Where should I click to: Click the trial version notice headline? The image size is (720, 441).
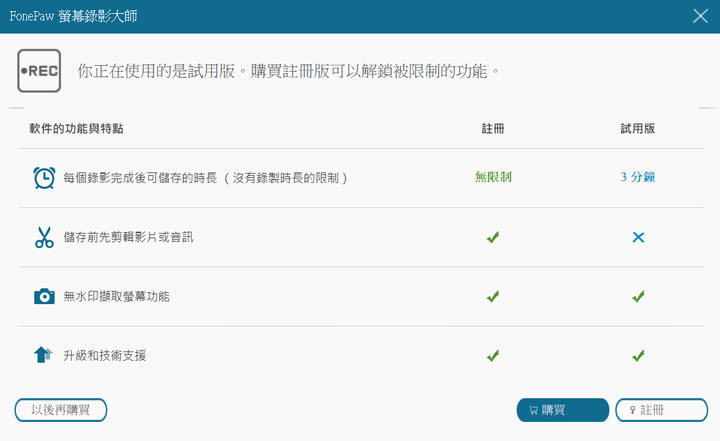pos(289,71)
